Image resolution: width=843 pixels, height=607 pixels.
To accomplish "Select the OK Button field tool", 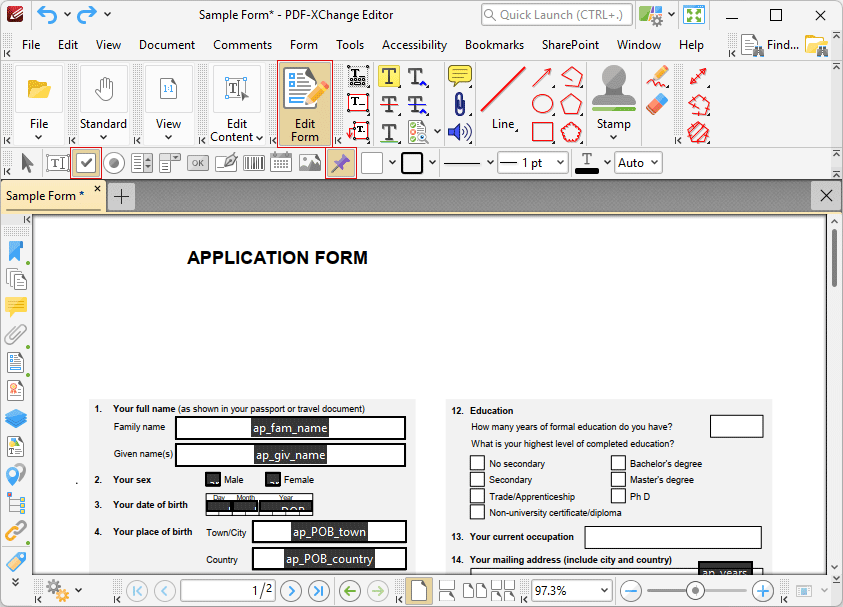I will click(x=198, y=163).
